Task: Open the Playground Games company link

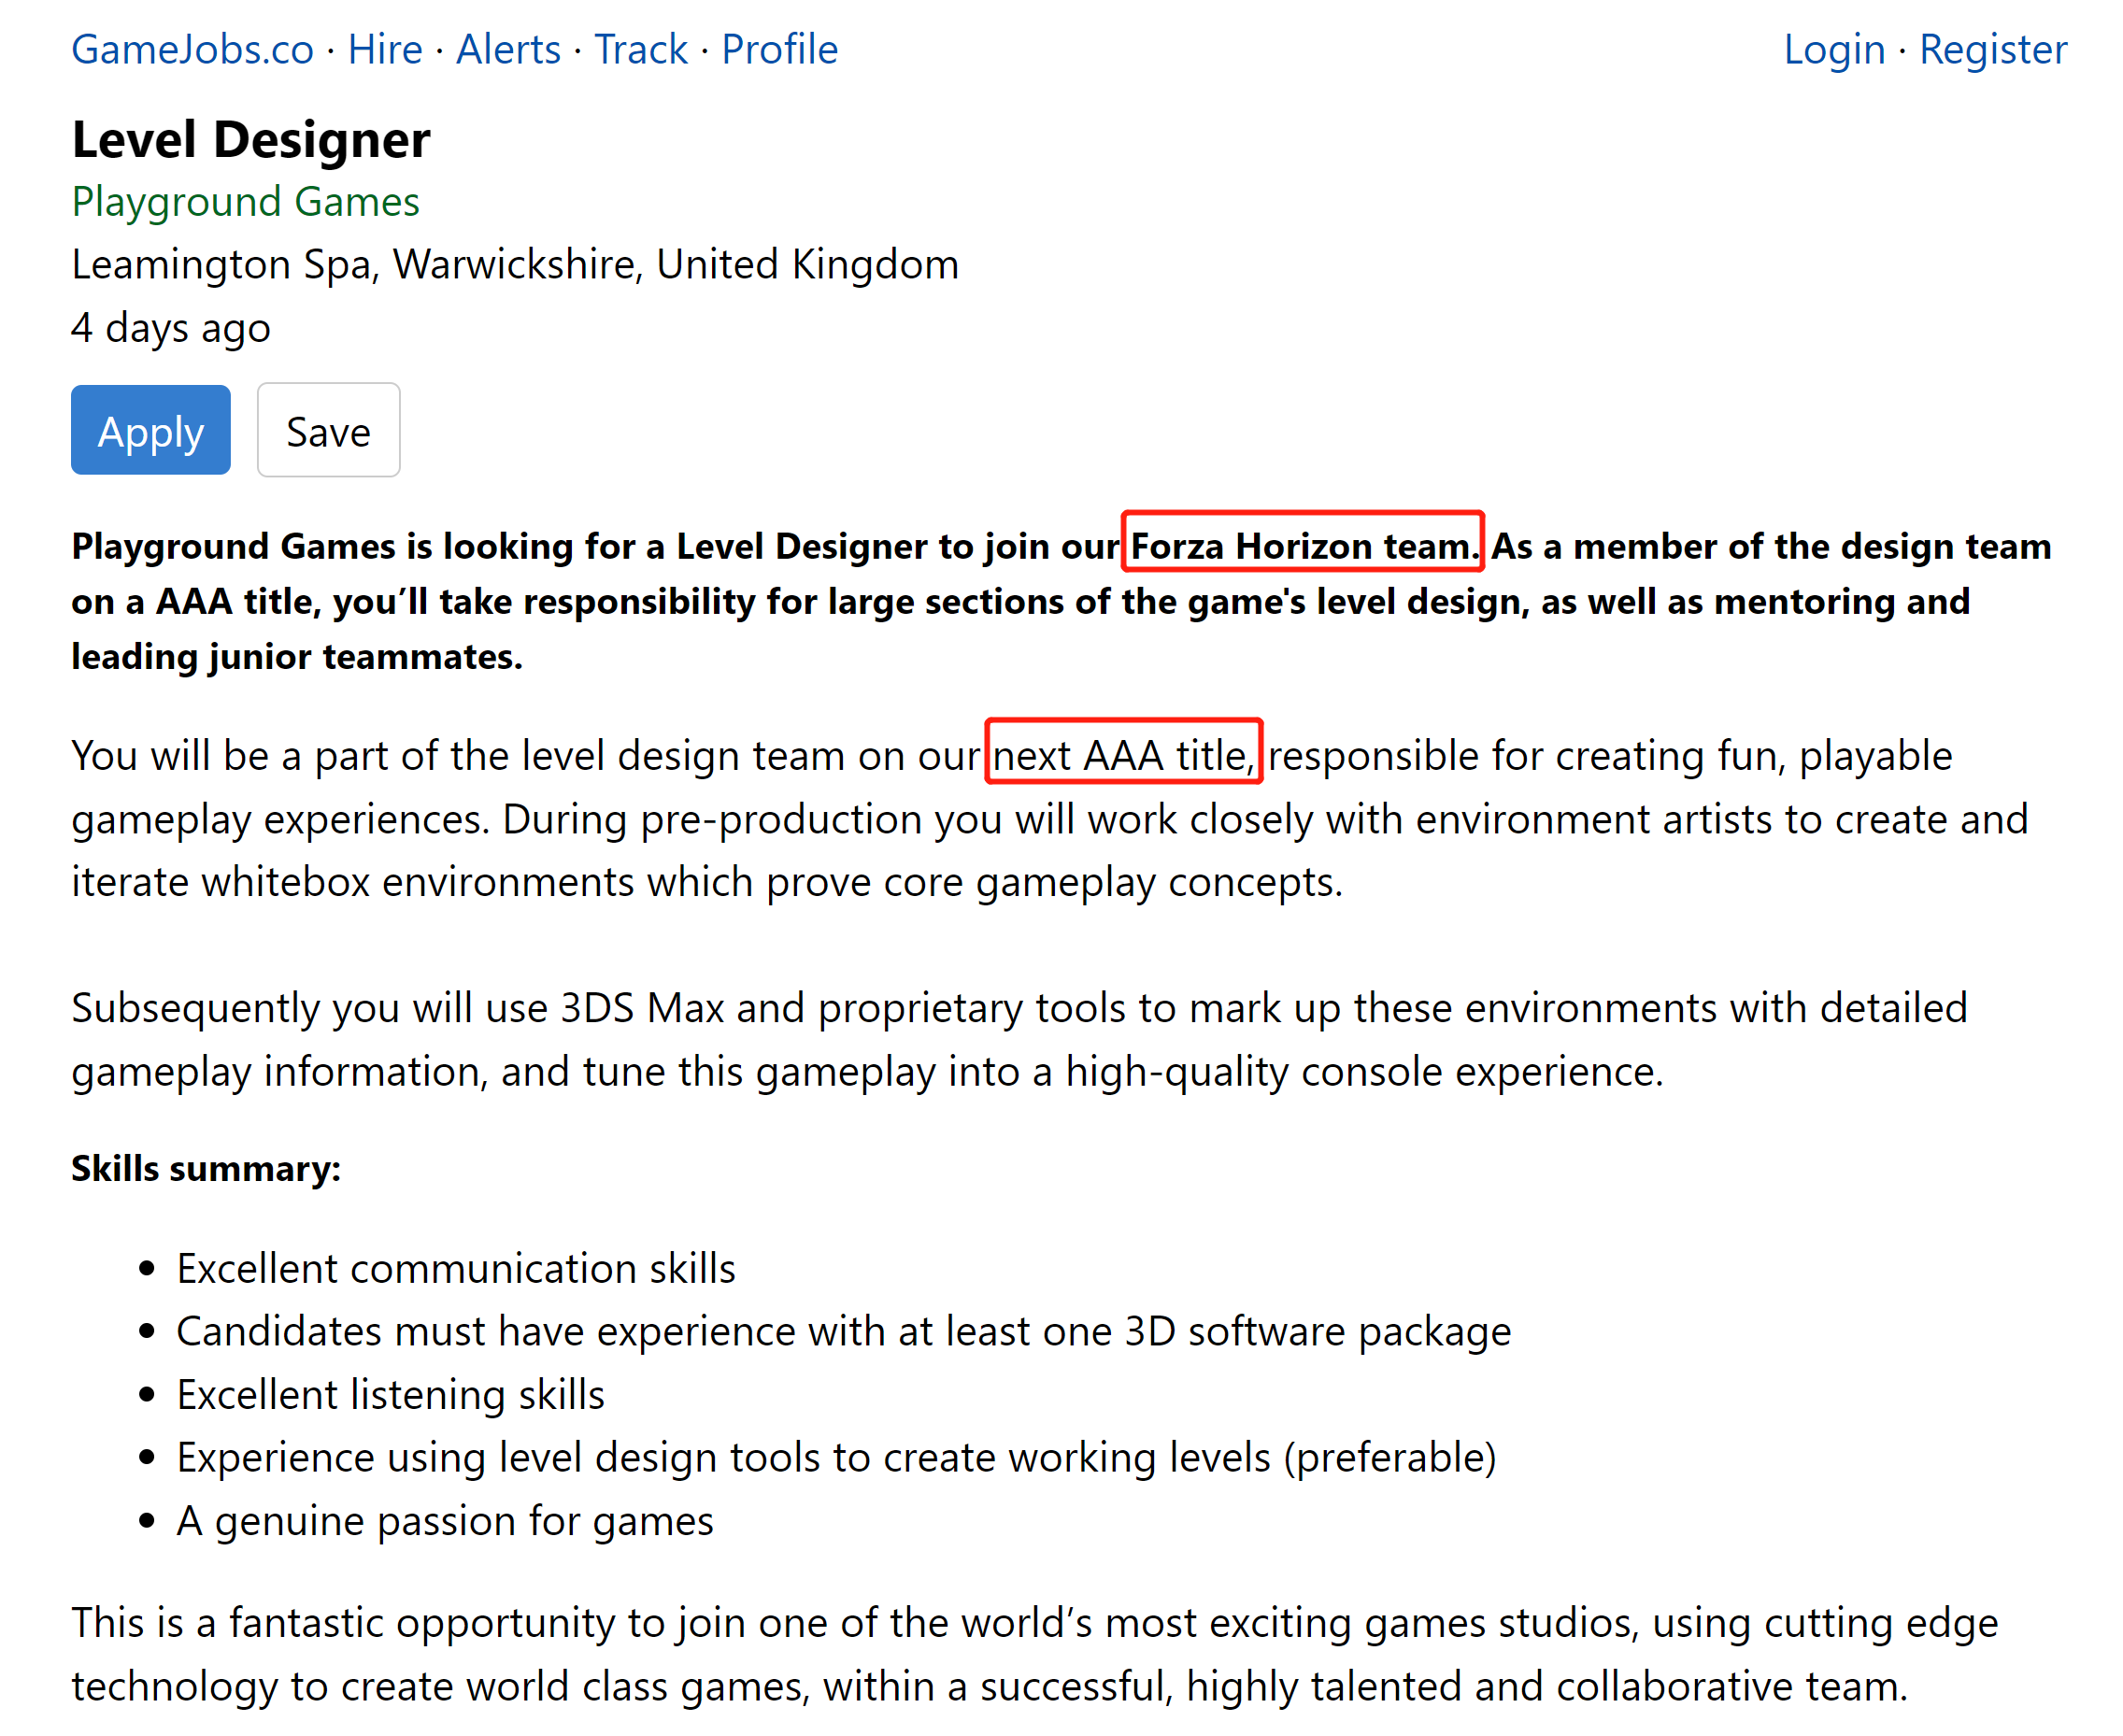Action: coord(245,202)
